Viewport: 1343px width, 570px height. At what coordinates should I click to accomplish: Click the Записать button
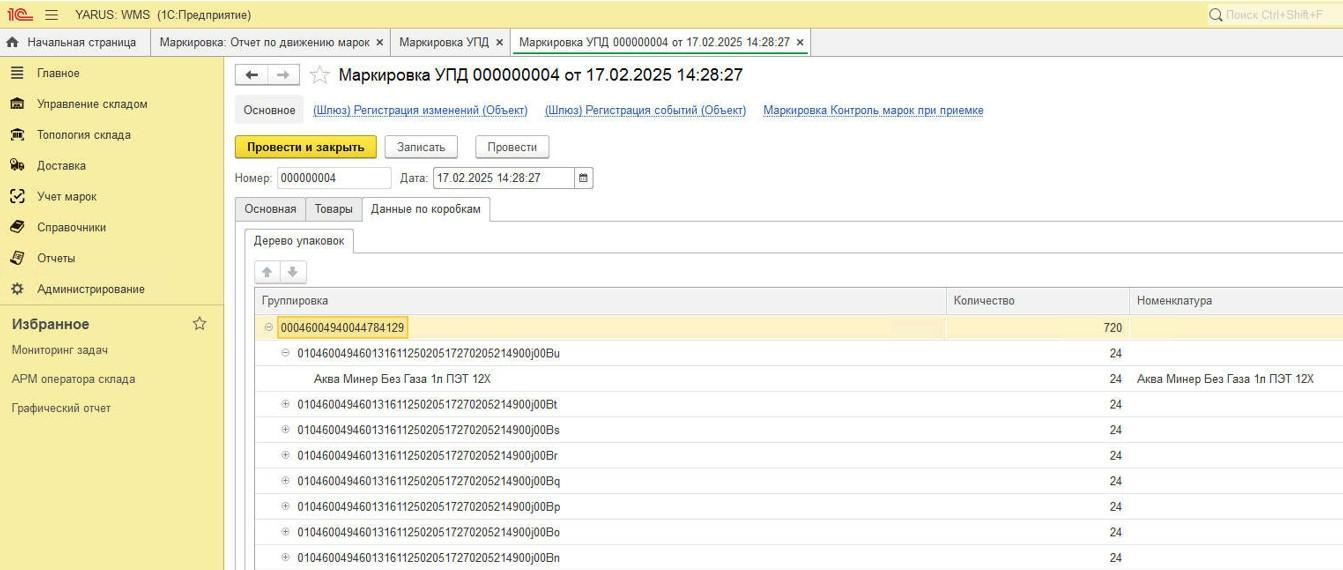pos(421,147)
